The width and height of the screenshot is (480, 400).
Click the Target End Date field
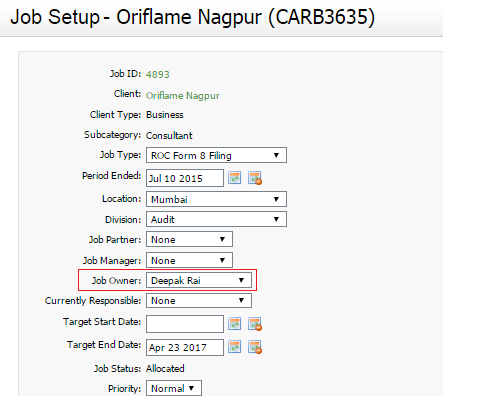point(185,347)
